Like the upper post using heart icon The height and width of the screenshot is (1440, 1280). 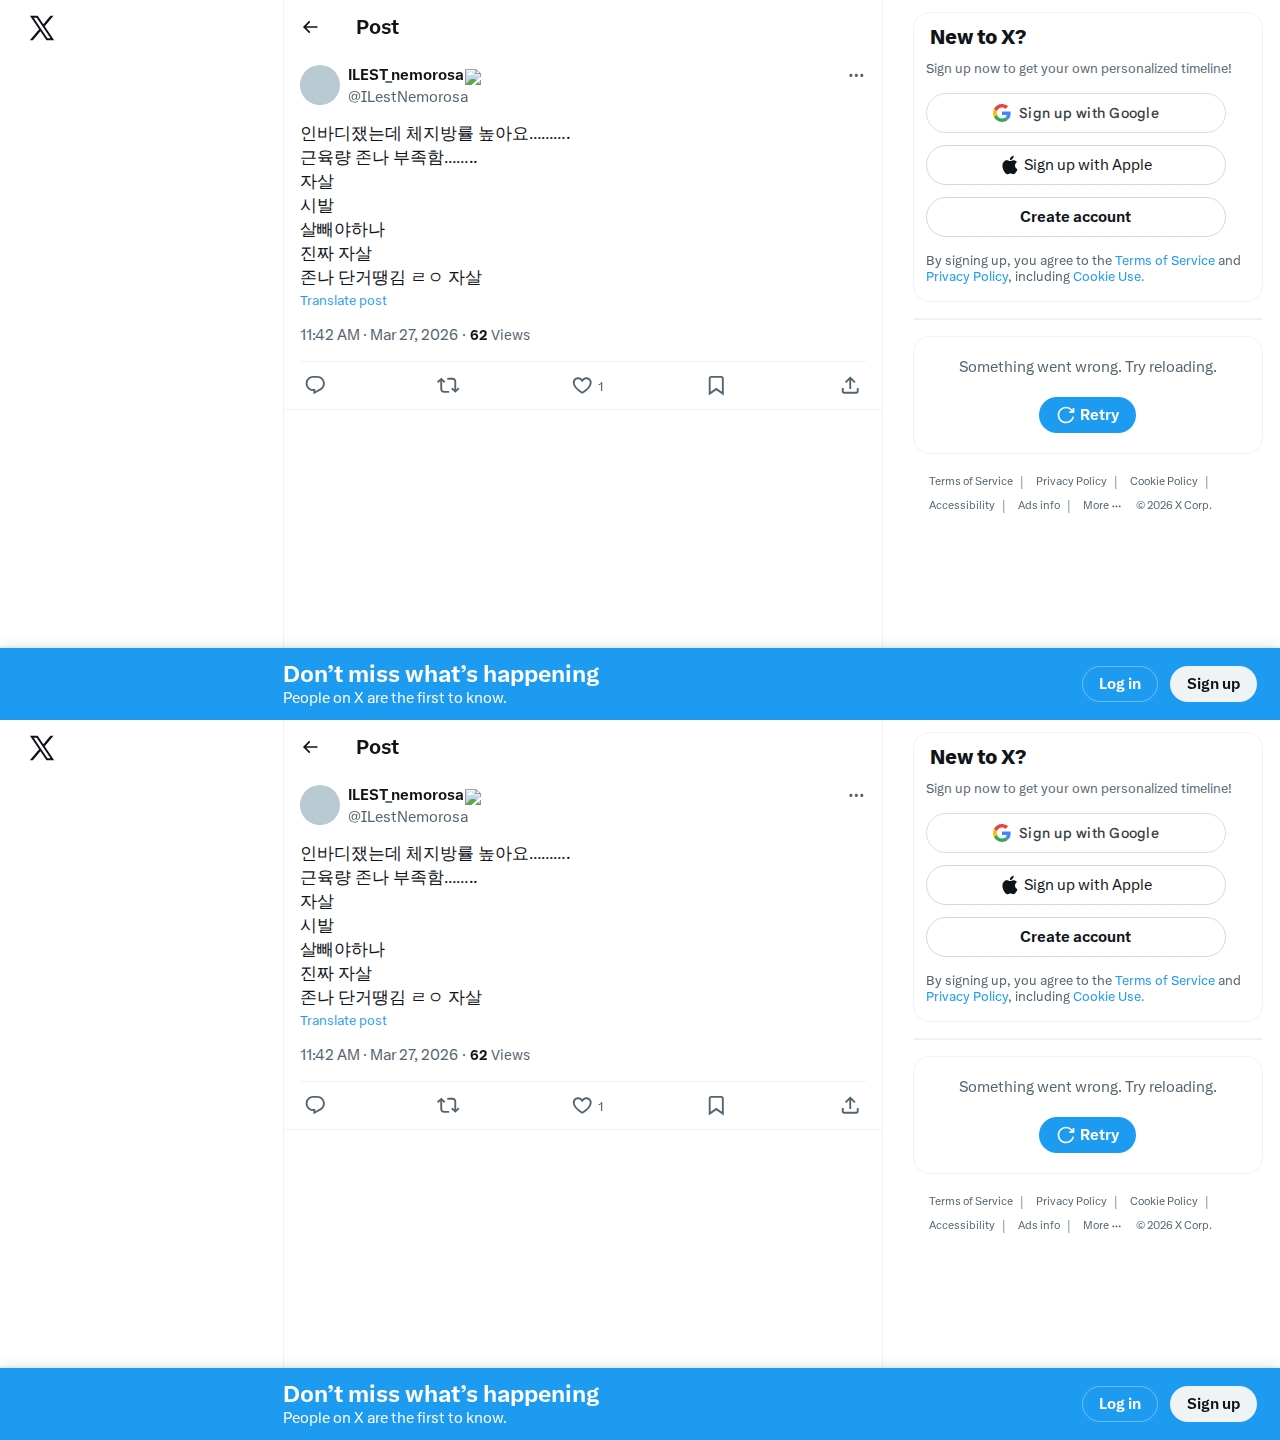coord(582,385)
